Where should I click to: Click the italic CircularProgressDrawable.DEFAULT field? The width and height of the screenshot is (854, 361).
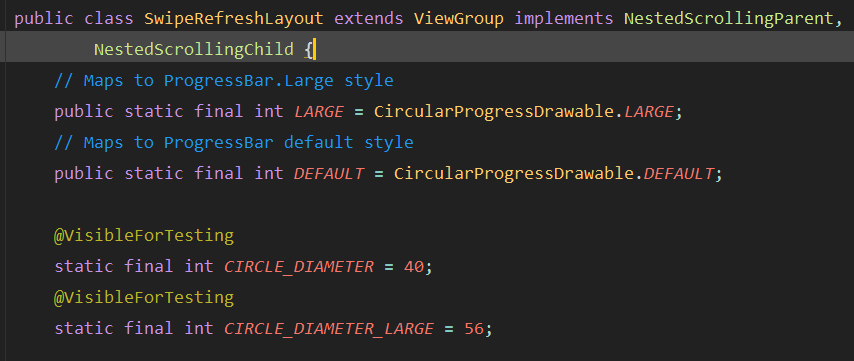679,174
